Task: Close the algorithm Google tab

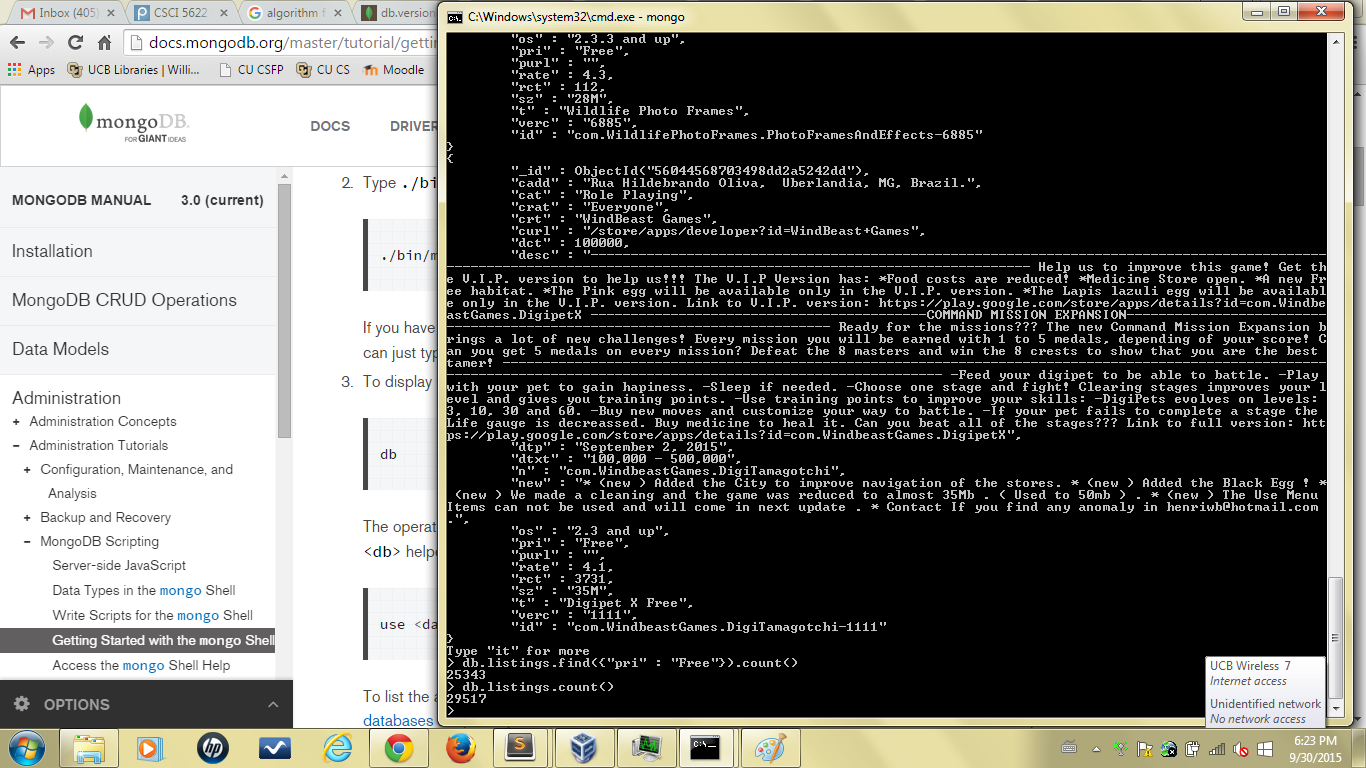Action: tap(340, 14)
